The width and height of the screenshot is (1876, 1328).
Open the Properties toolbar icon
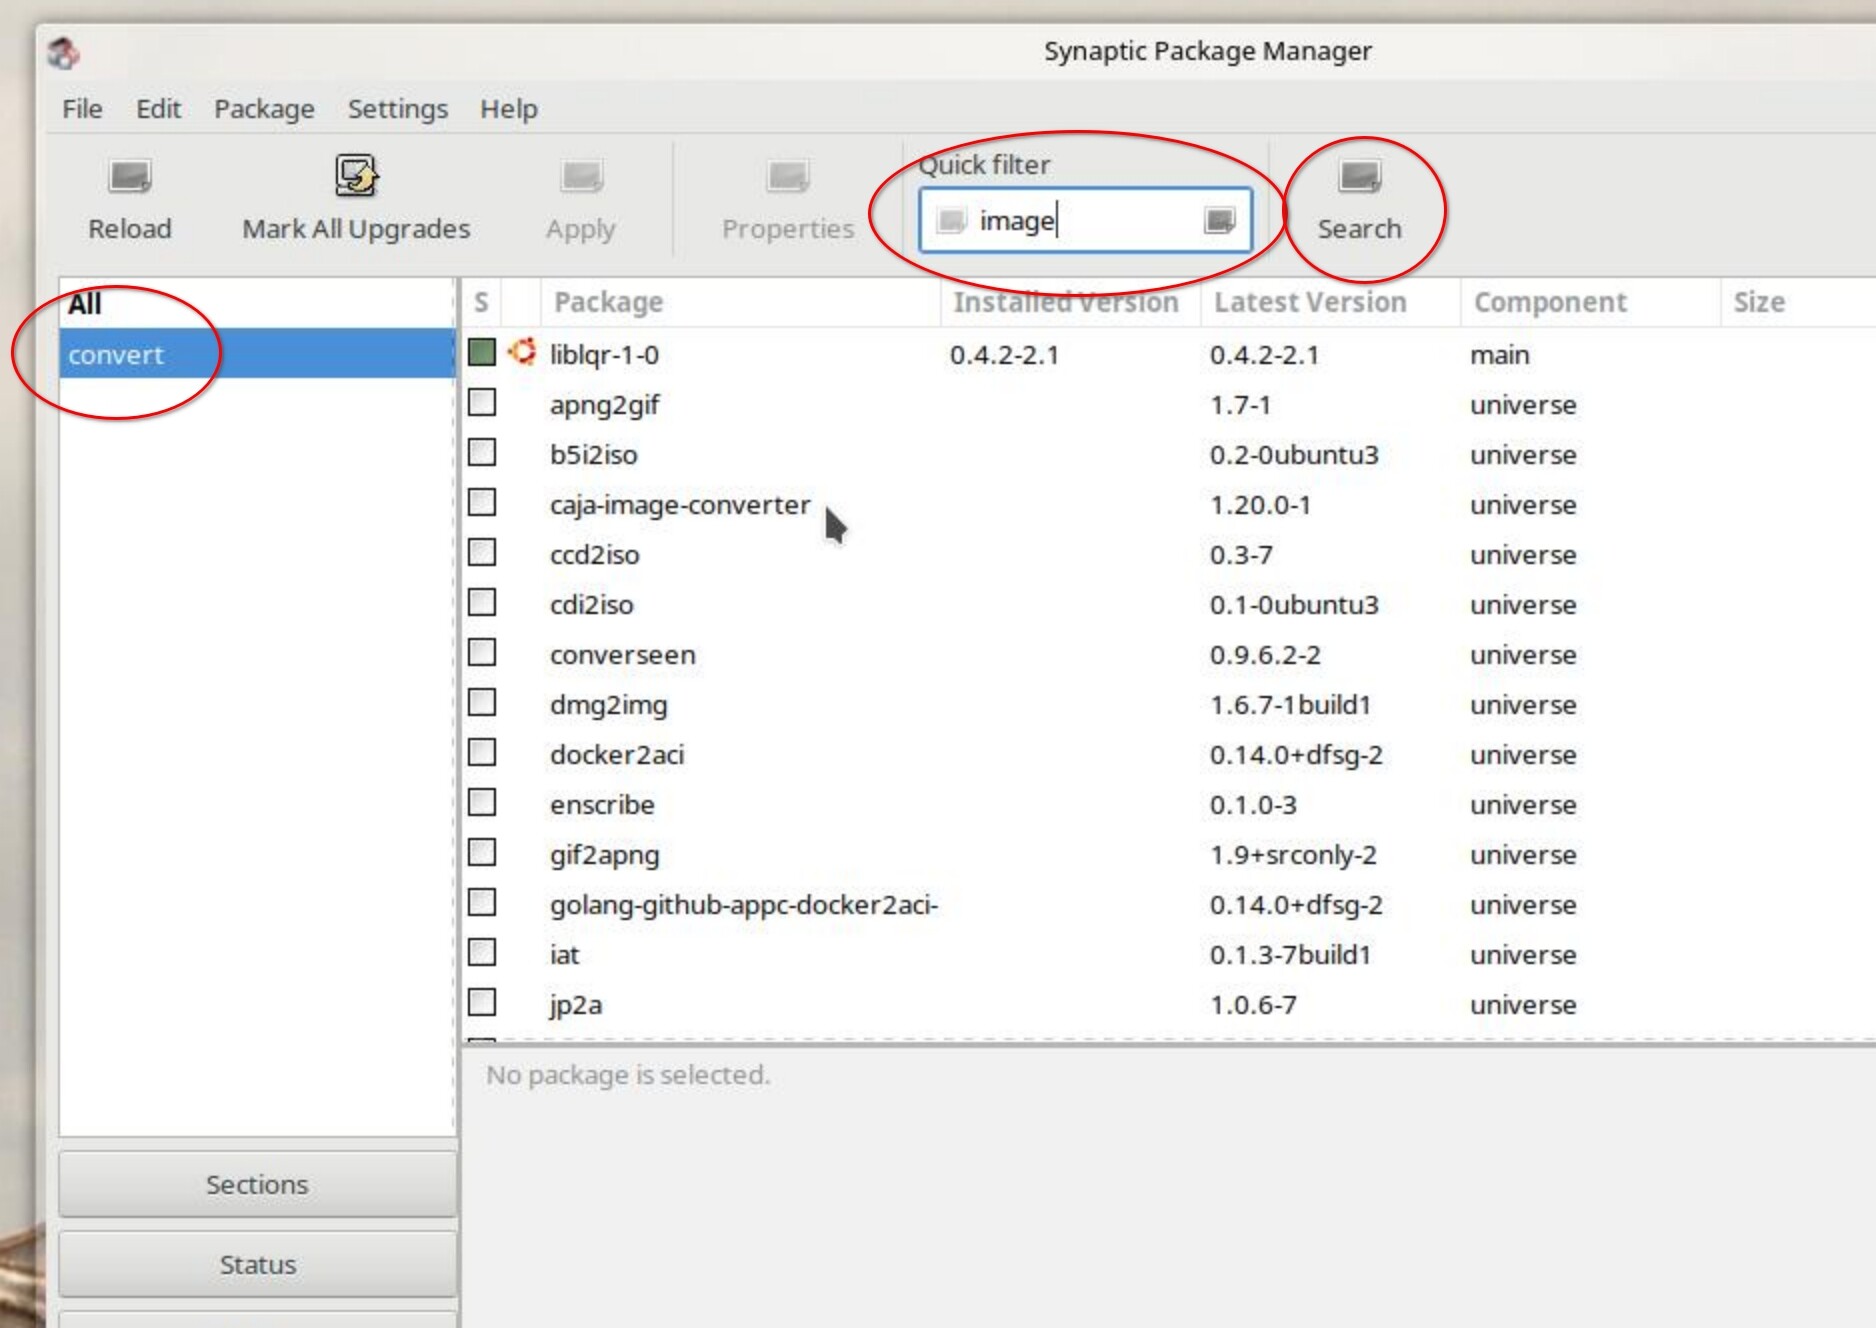pos(788,177)
